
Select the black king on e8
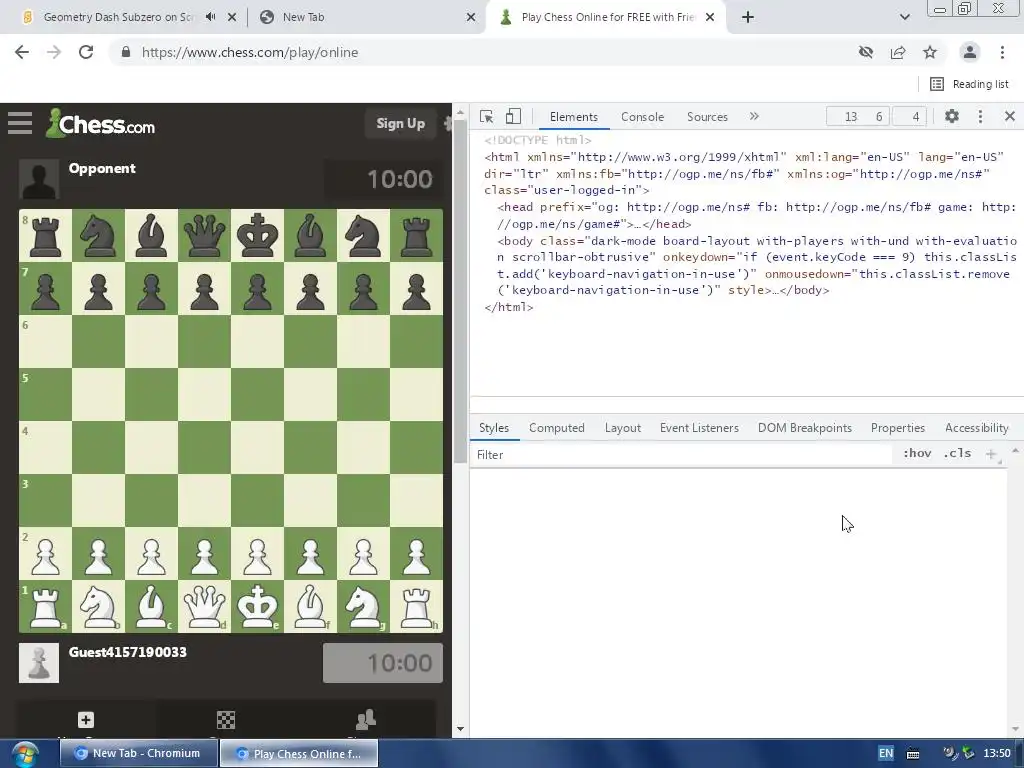pos(257,236)
